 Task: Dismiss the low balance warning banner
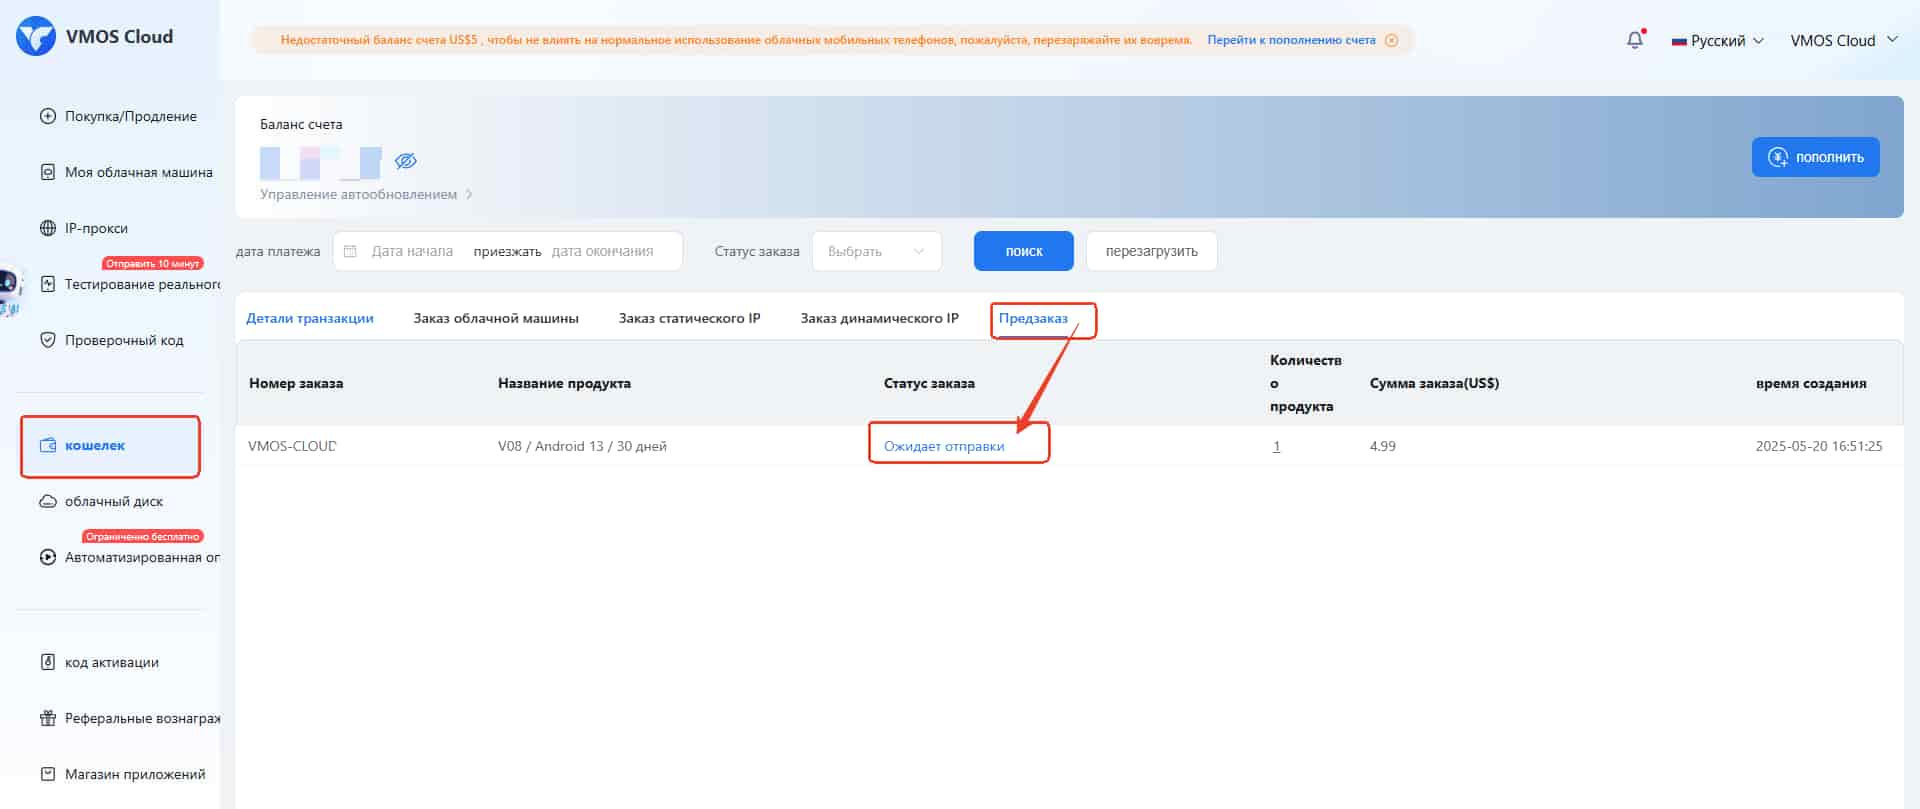pos(1391,40)
